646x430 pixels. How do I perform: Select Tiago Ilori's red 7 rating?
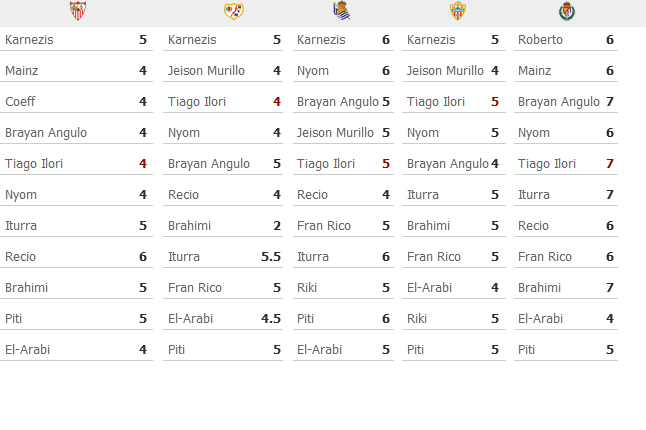coord(610,164)
